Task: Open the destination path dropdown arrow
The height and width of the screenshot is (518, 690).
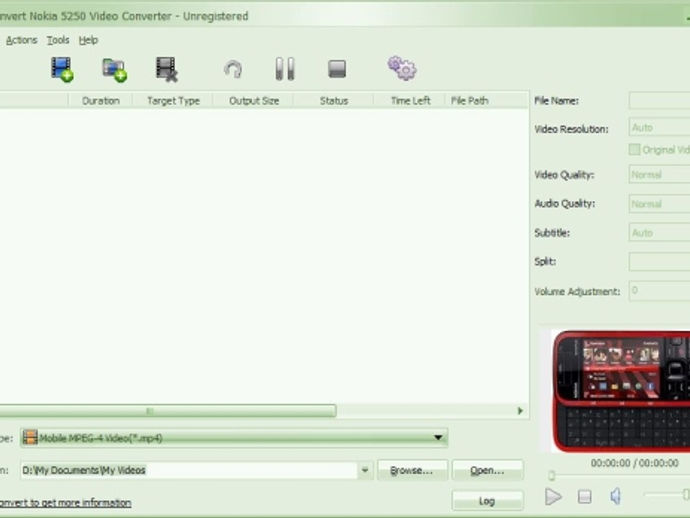Action: pos(365,470)
